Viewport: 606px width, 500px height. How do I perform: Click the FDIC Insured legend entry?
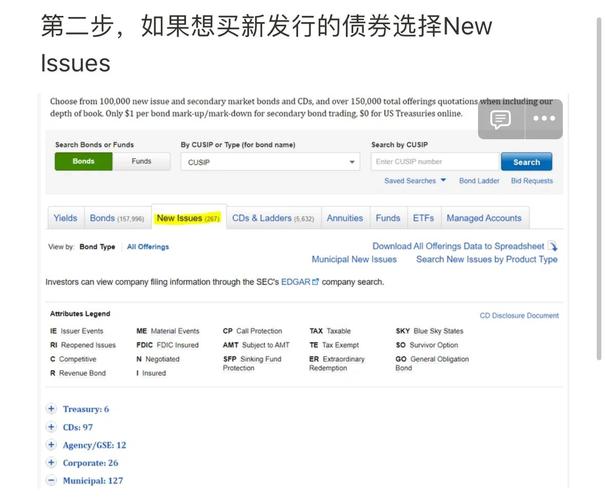pyautogui.click(x=167, y=345)
